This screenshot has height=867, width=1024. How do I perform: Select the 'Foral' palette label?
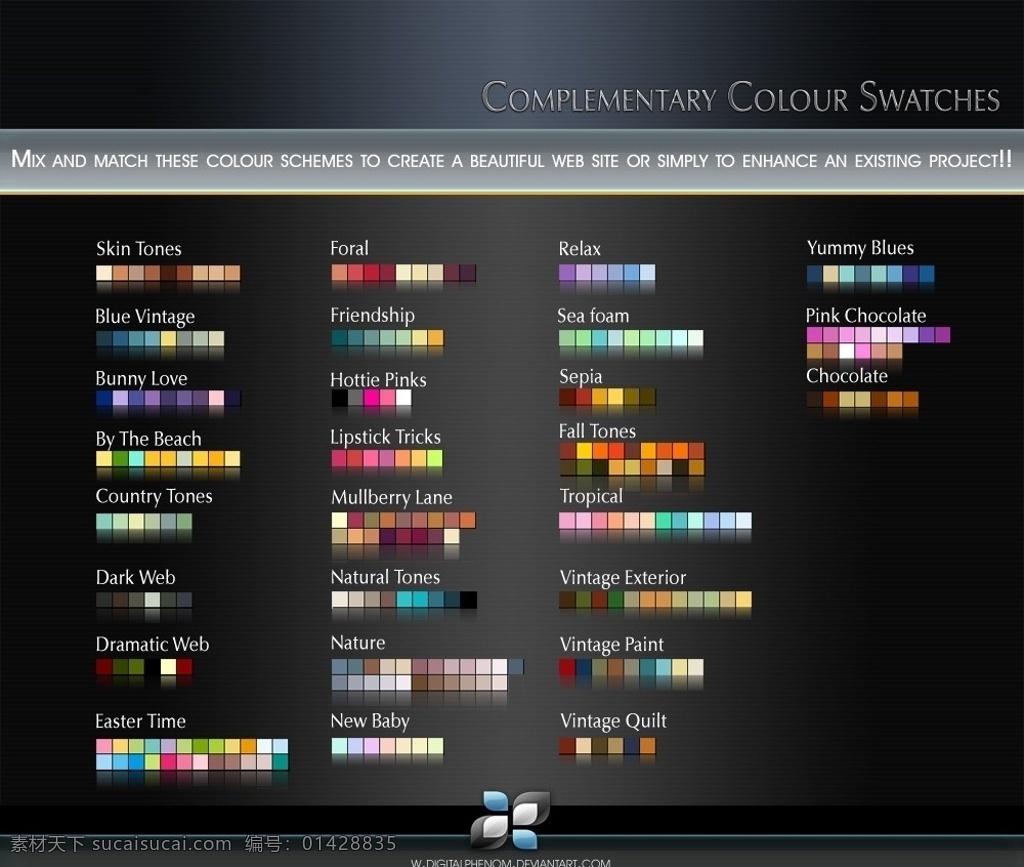pos(349,248)
